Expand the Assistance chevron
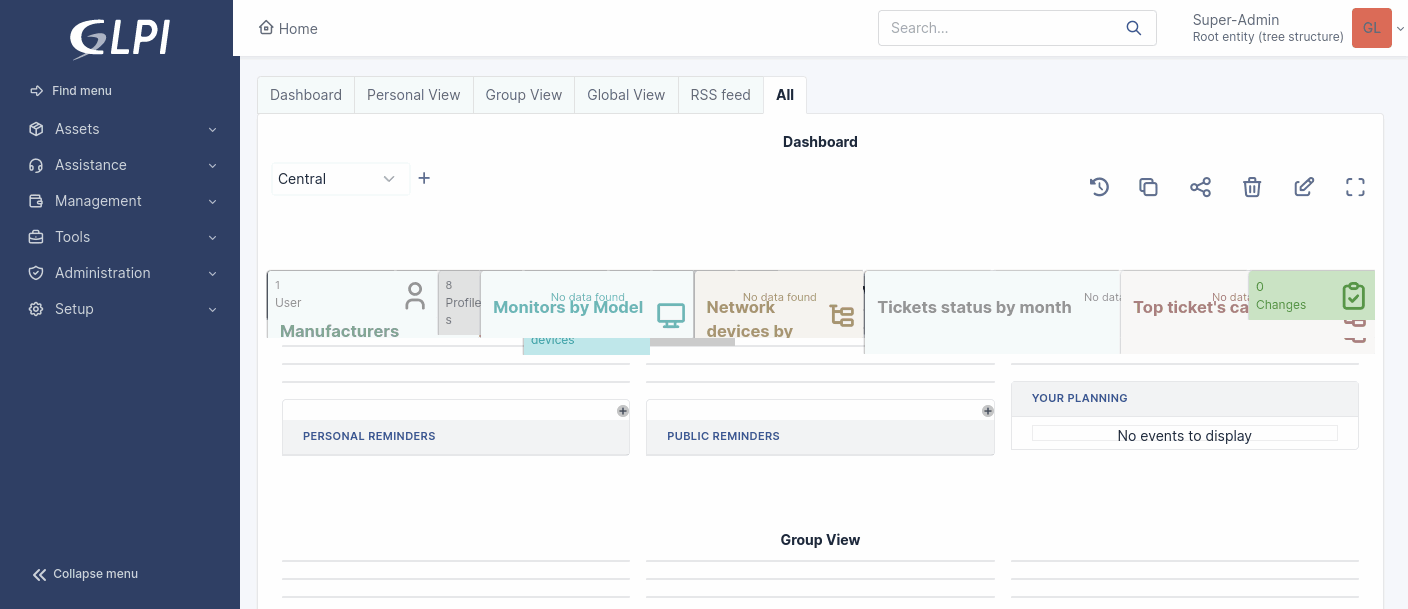1408x609 pixels. pyautogui.click(x=212, y=166)
